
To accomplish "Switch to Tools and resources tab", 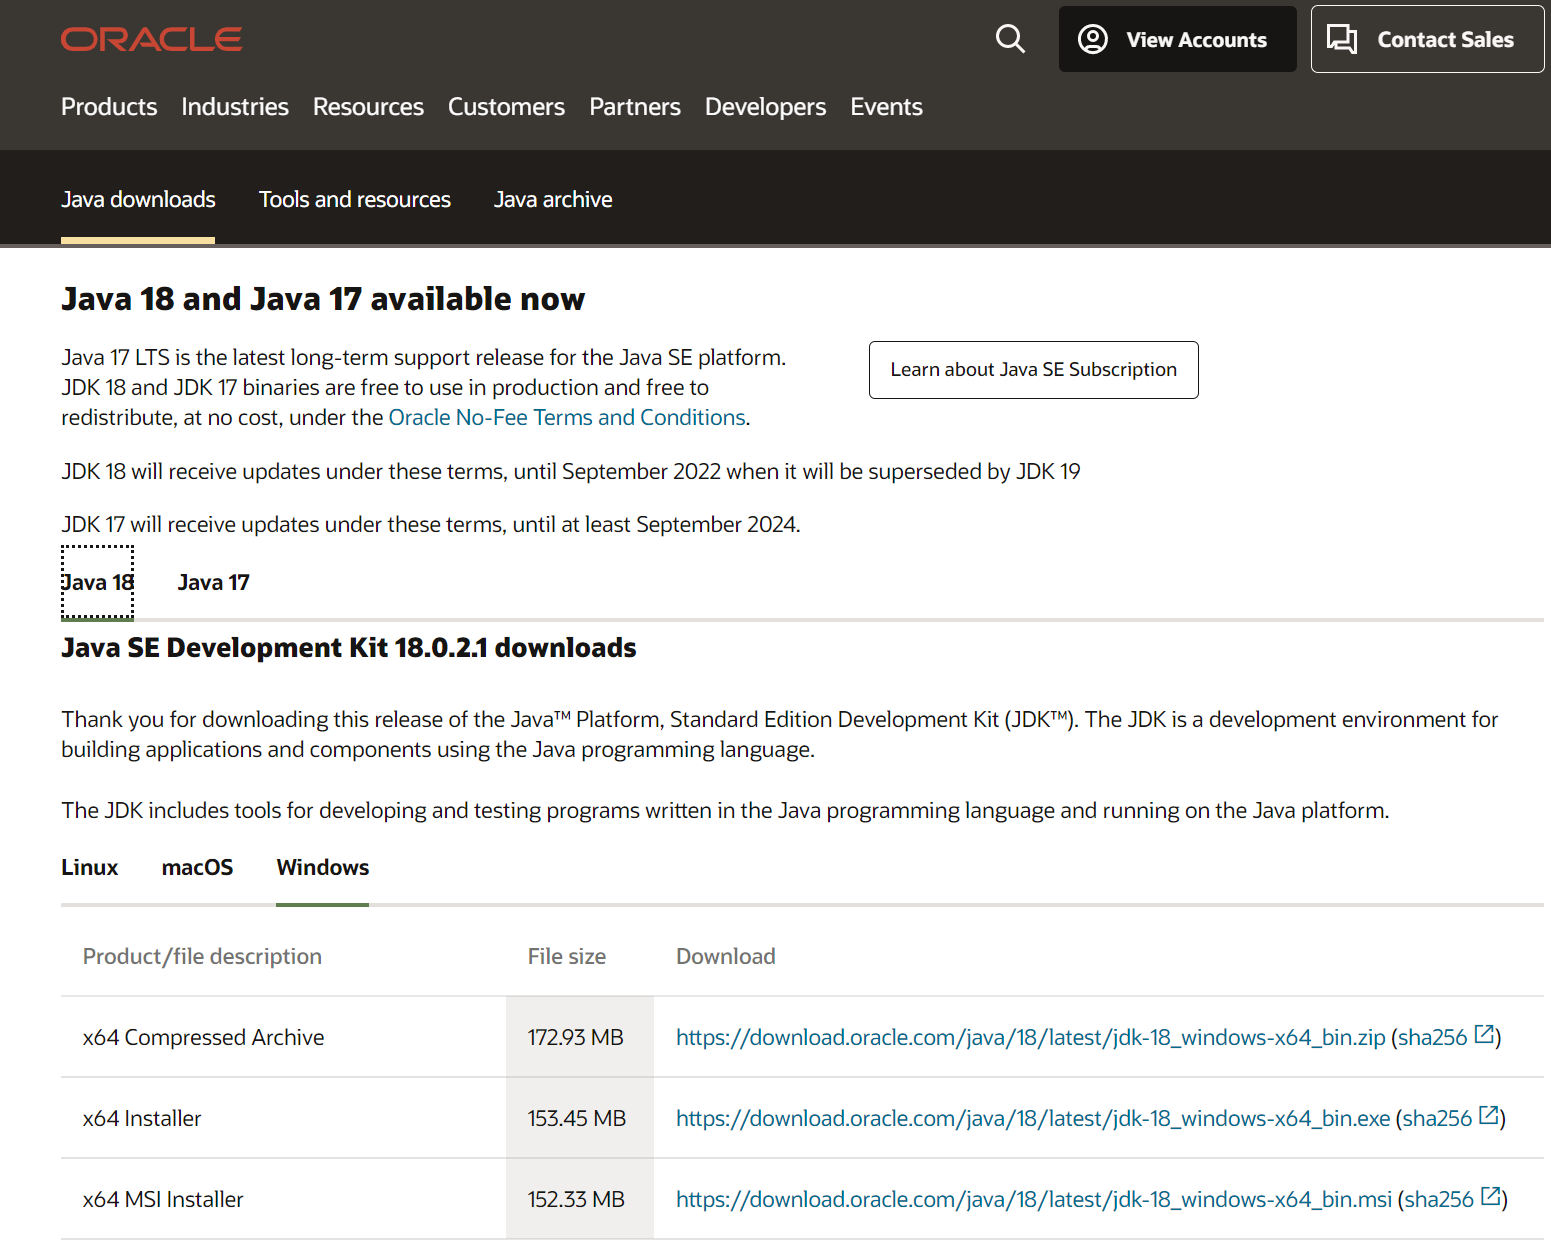I will [x=355, y=199].
